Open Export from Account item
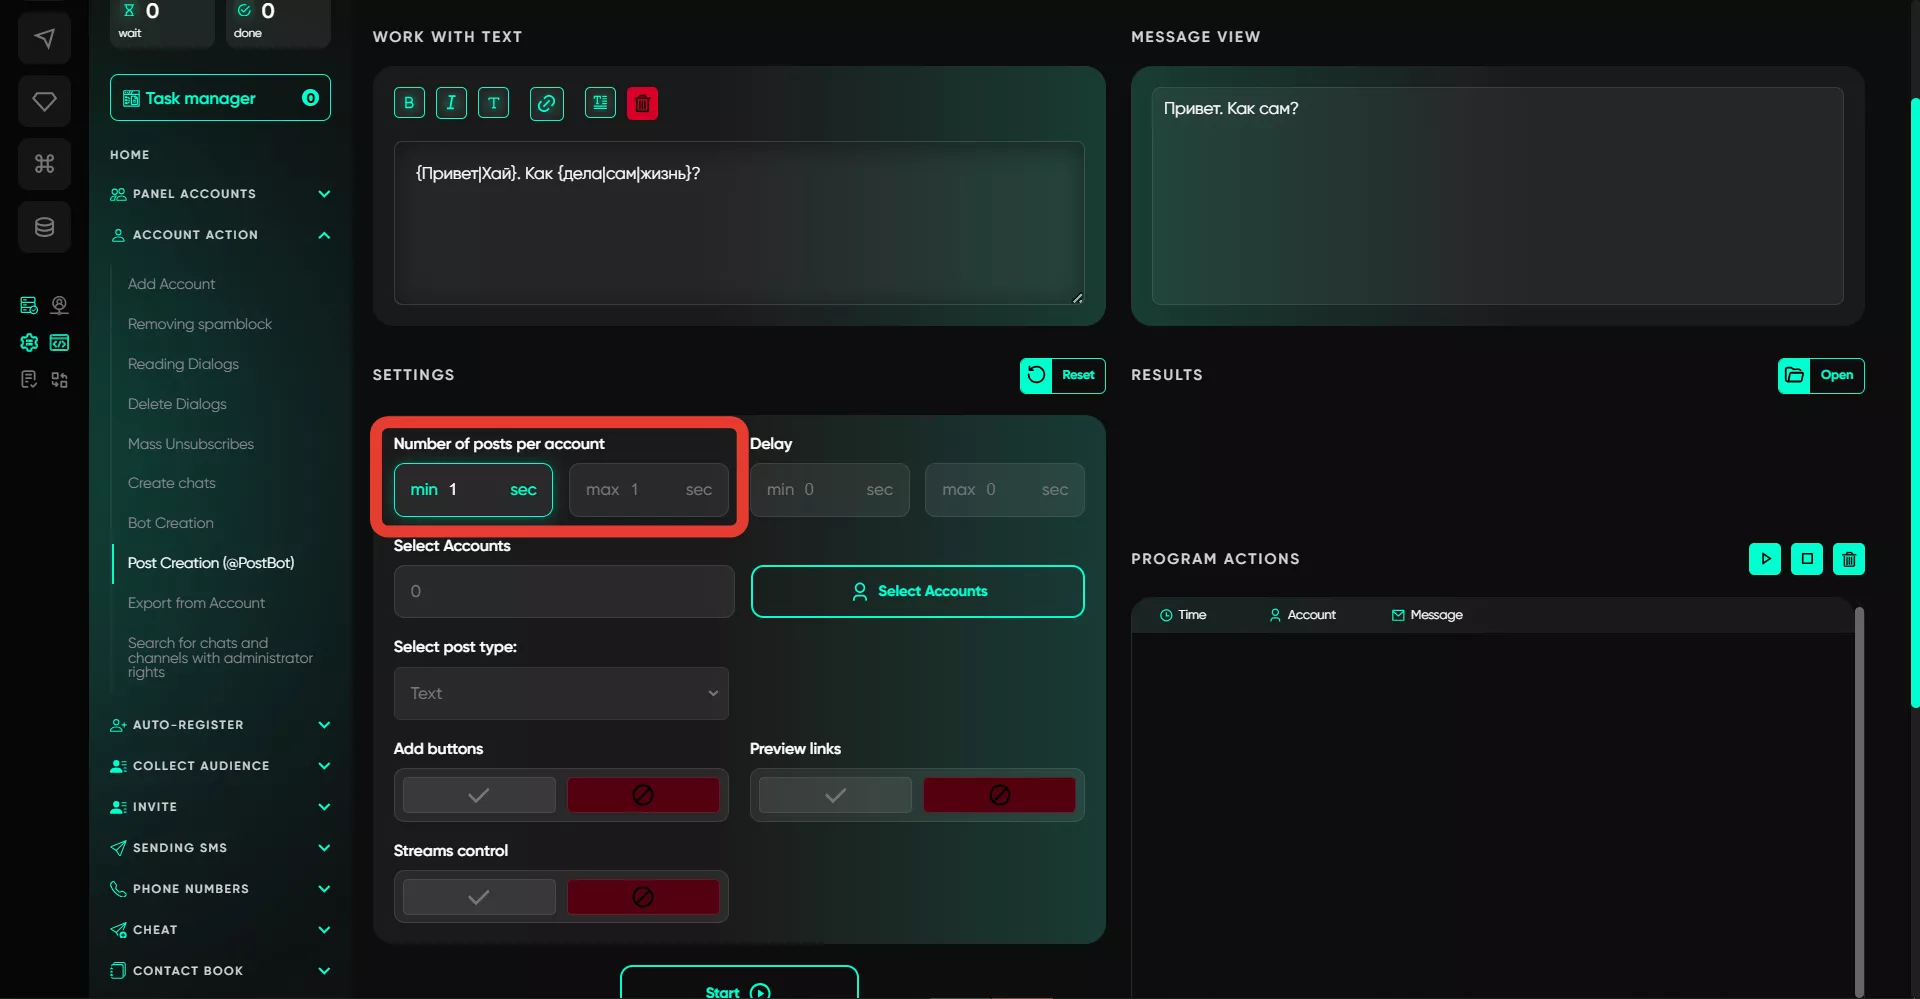1920x999 pixels. (196, 603)
